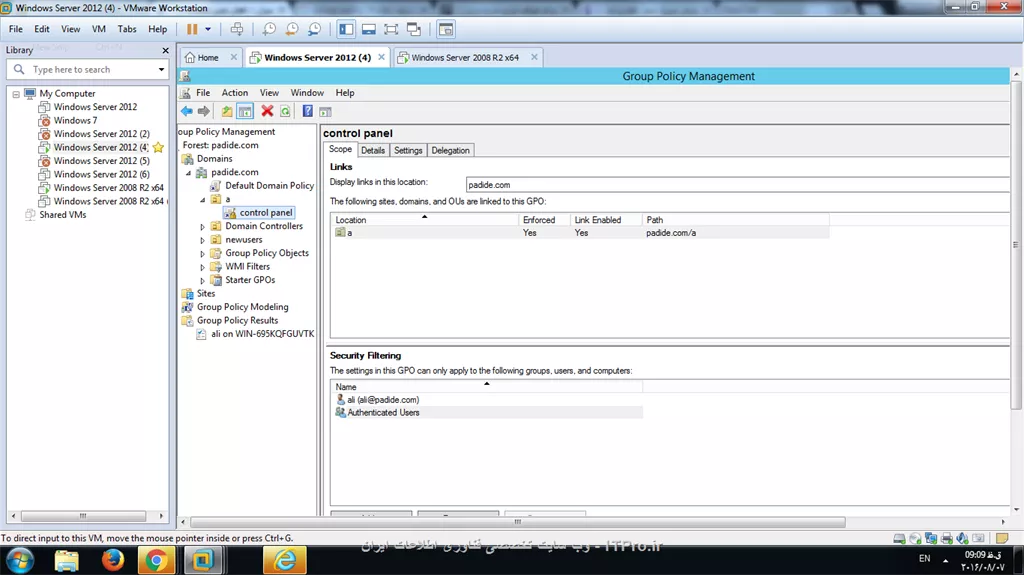Open the VMware Tabs menu
Viewport: 1024px width, 575px height.
pos(127,29)
